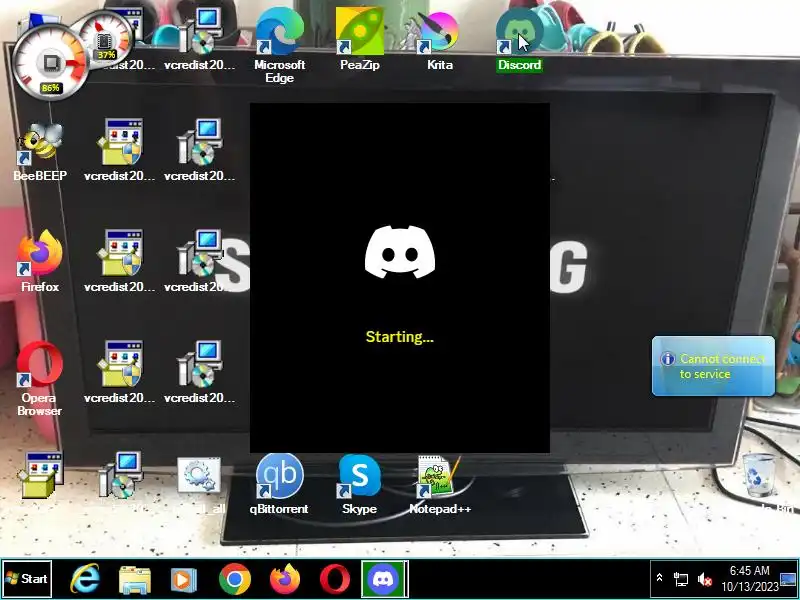The width and height of the screenshot is (800, 600).
Task: Open Windows Media Player from the taskbar
Action: tap(183, 579)
